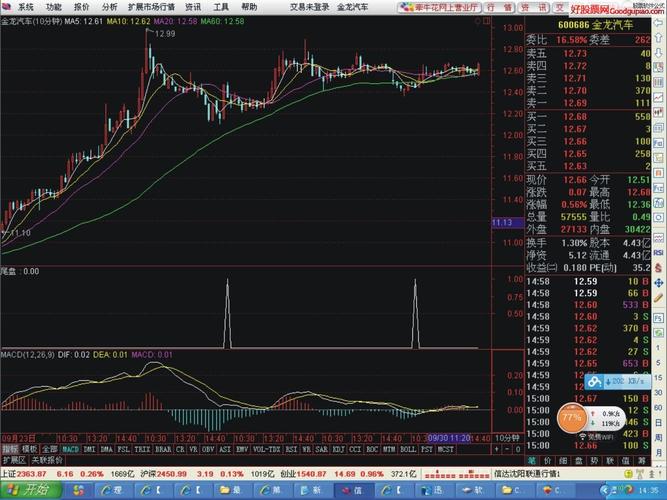Open the 扩展区 tab
Screen dimensions: 667x500
pos(14,460)
